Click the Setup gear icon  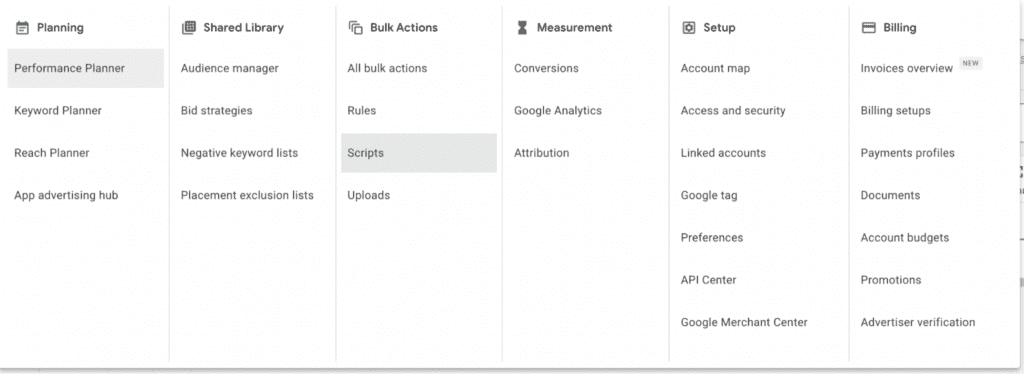point(688,27)
